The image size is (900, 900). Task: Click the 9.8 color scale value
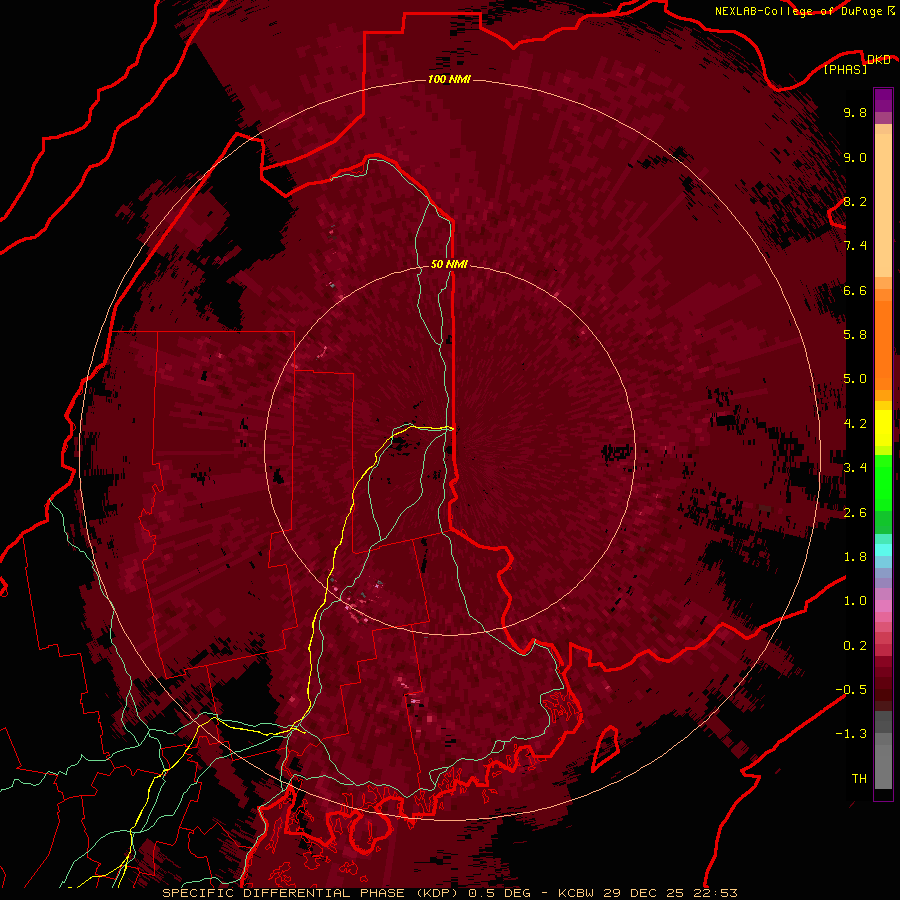click(x=855, y=112)
